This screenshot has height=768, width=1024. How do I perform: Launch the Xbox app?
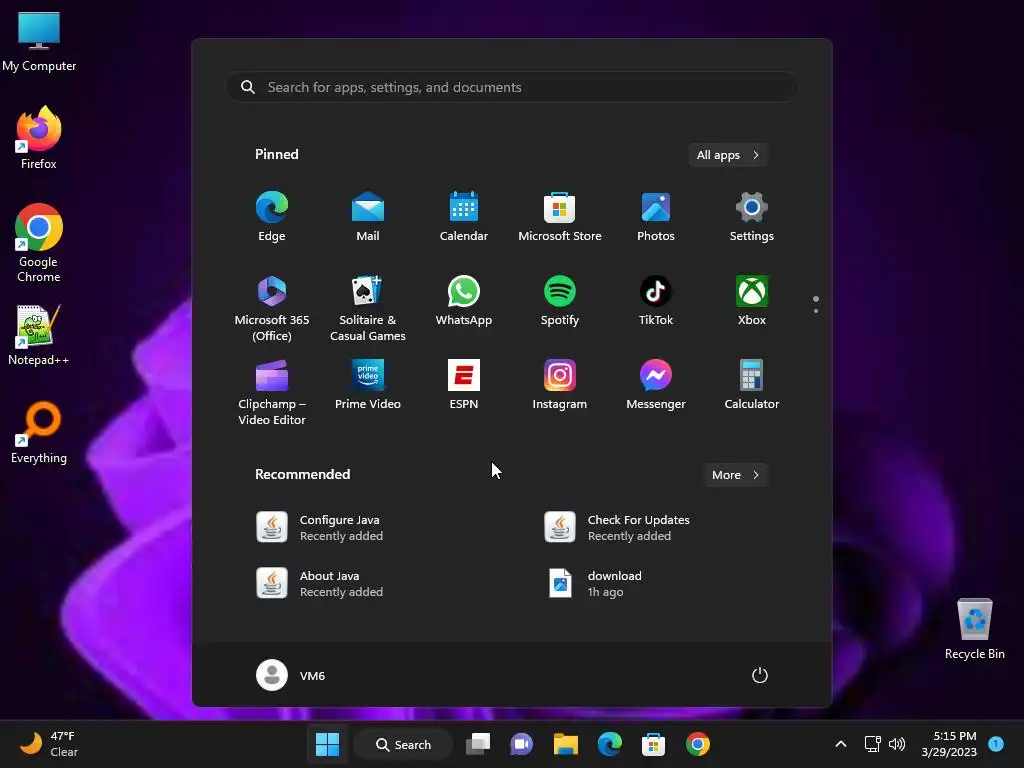click(x=752, y=301)
